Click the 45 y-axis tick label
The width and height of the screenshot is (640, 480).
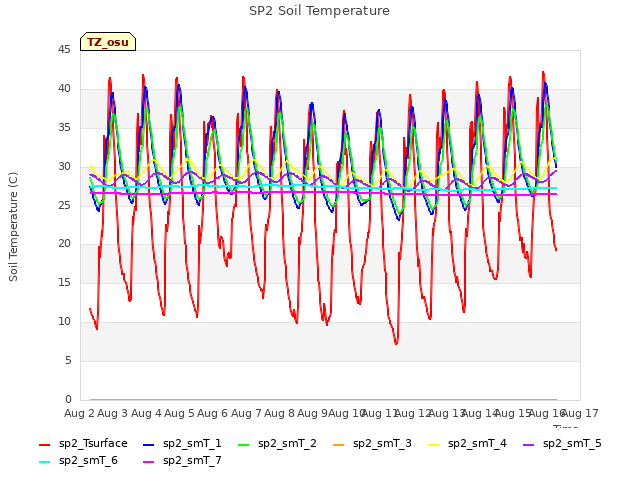point(64,50)
